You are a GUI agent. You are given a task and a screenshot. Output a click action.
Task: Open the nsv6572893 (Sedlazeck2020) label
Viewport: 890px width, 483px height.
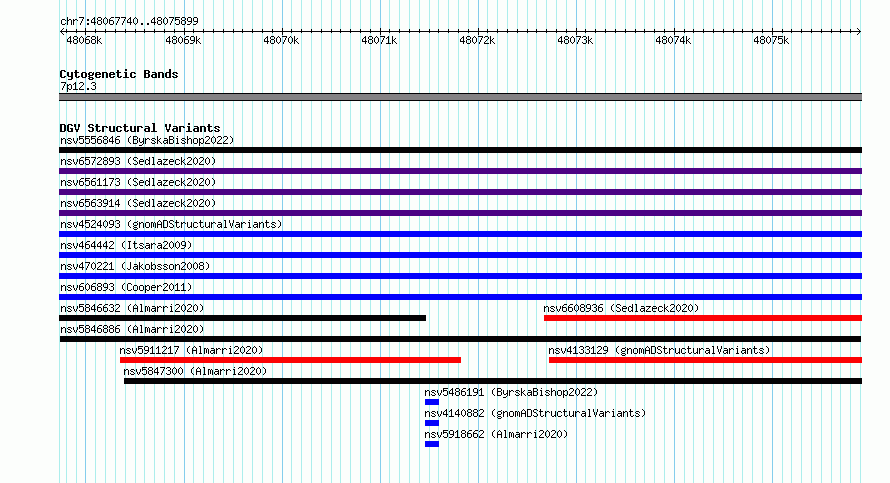[x=138, y=161]
